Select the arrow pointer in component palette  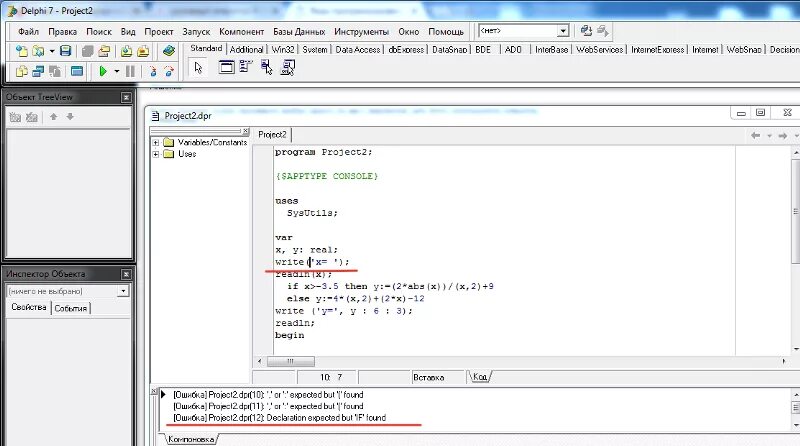198,67
